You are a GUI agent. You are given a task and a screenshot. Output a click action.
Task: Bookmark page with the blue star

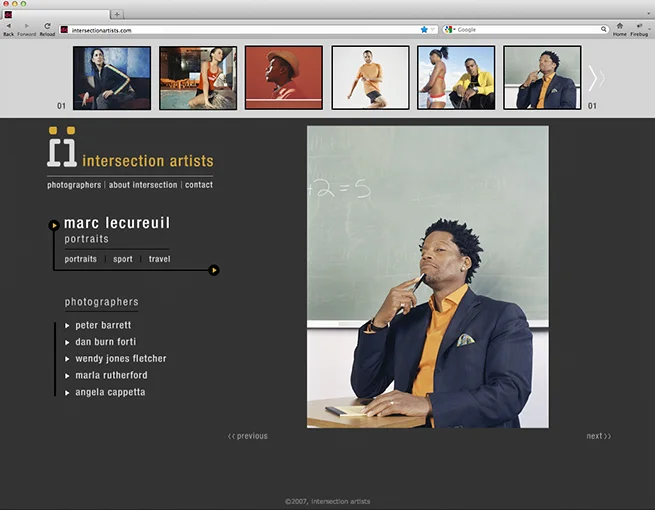(x=424, y=30)
